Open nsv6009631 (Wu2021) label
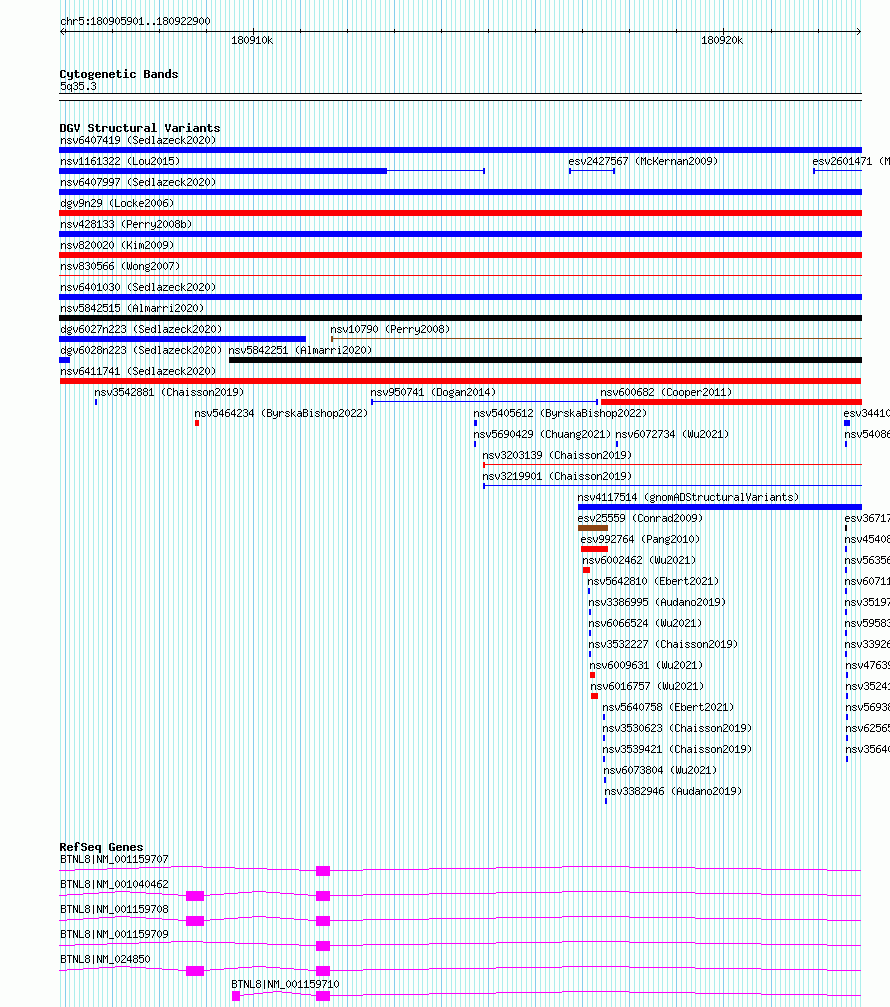Screen dimensions: 890x1007 coord(646,665)
